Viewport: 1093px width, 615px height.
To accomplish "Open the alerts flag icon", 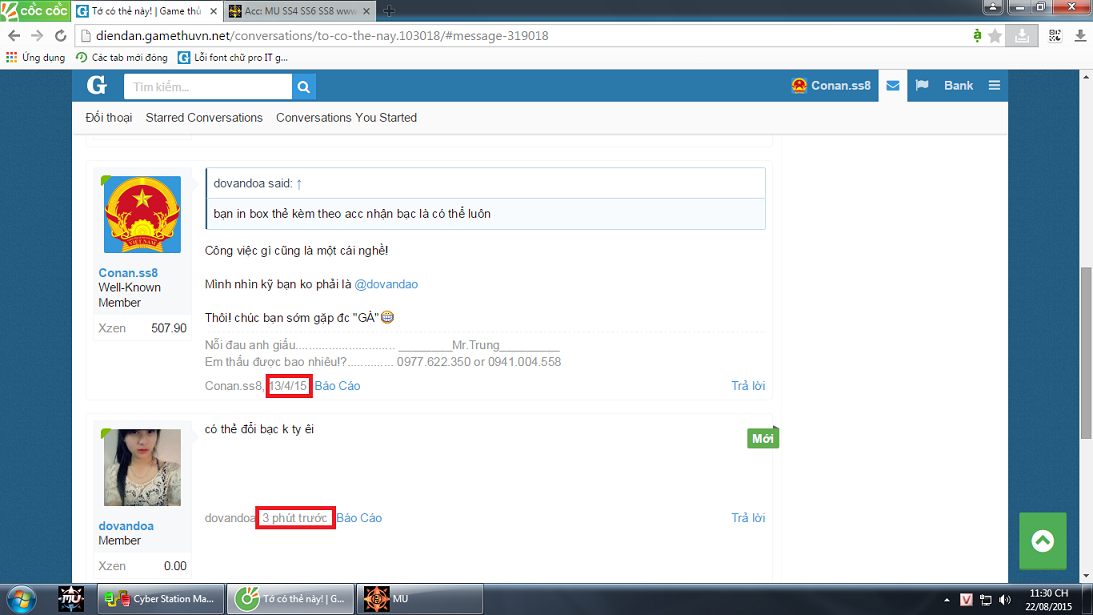I will [922, 86].
